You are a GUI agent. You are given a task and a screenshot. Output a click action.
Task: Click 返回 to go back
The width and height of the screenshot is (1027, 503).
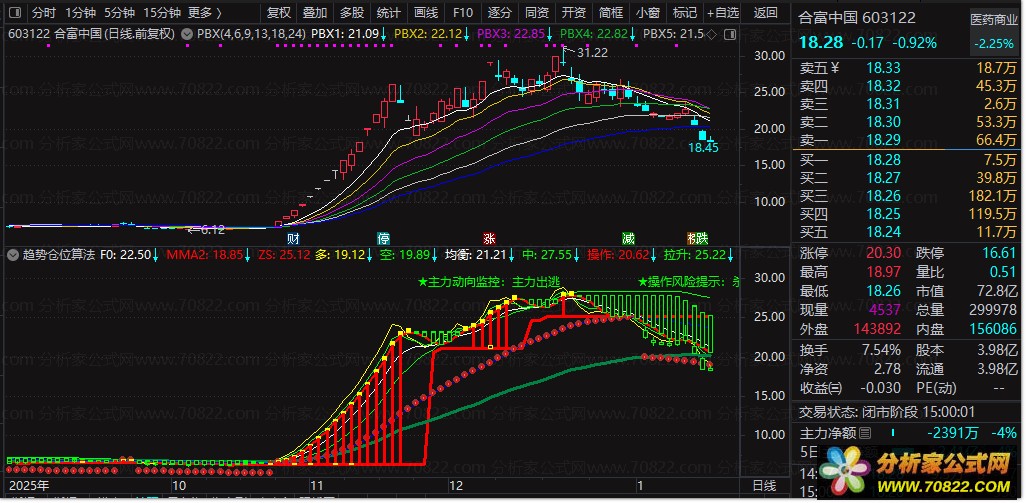point(765,12)
